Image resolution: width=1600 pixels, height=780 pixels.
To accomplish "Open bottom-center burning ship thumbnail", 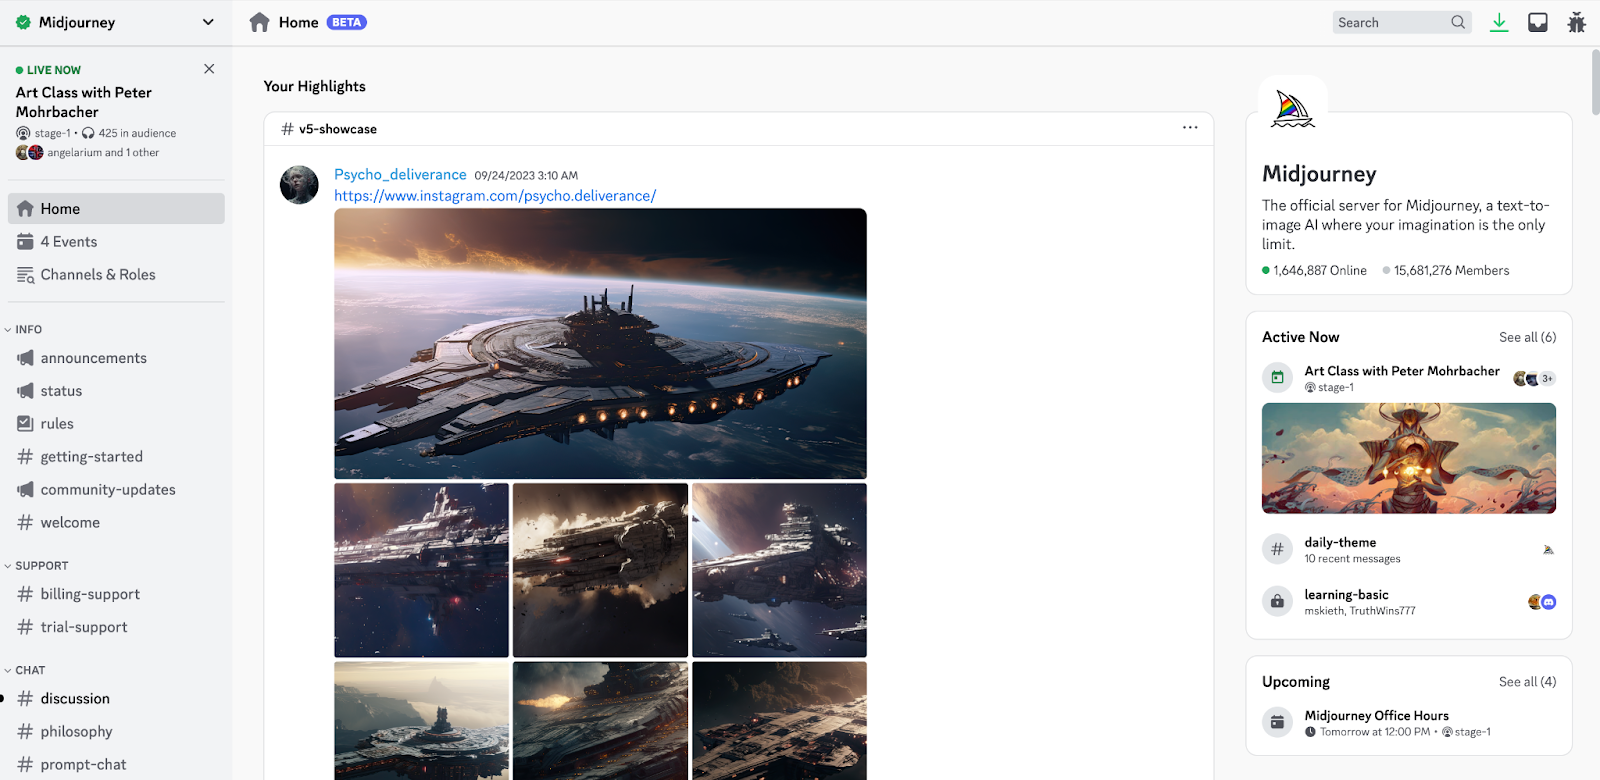I will [x=600, y=721].
